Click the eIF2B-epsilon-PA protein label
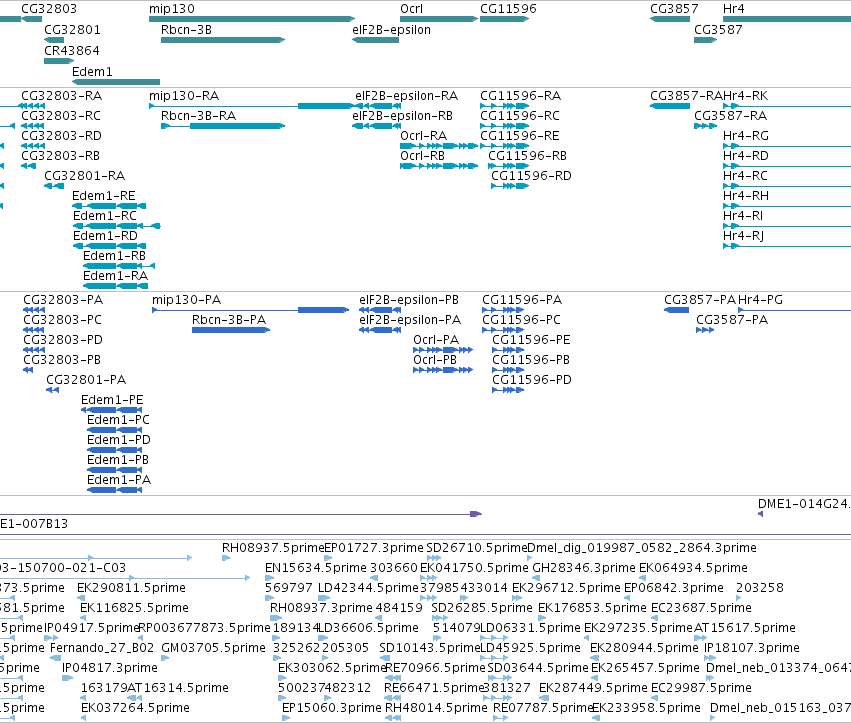This screenshot has height=723, width=851. coord(410,320)
